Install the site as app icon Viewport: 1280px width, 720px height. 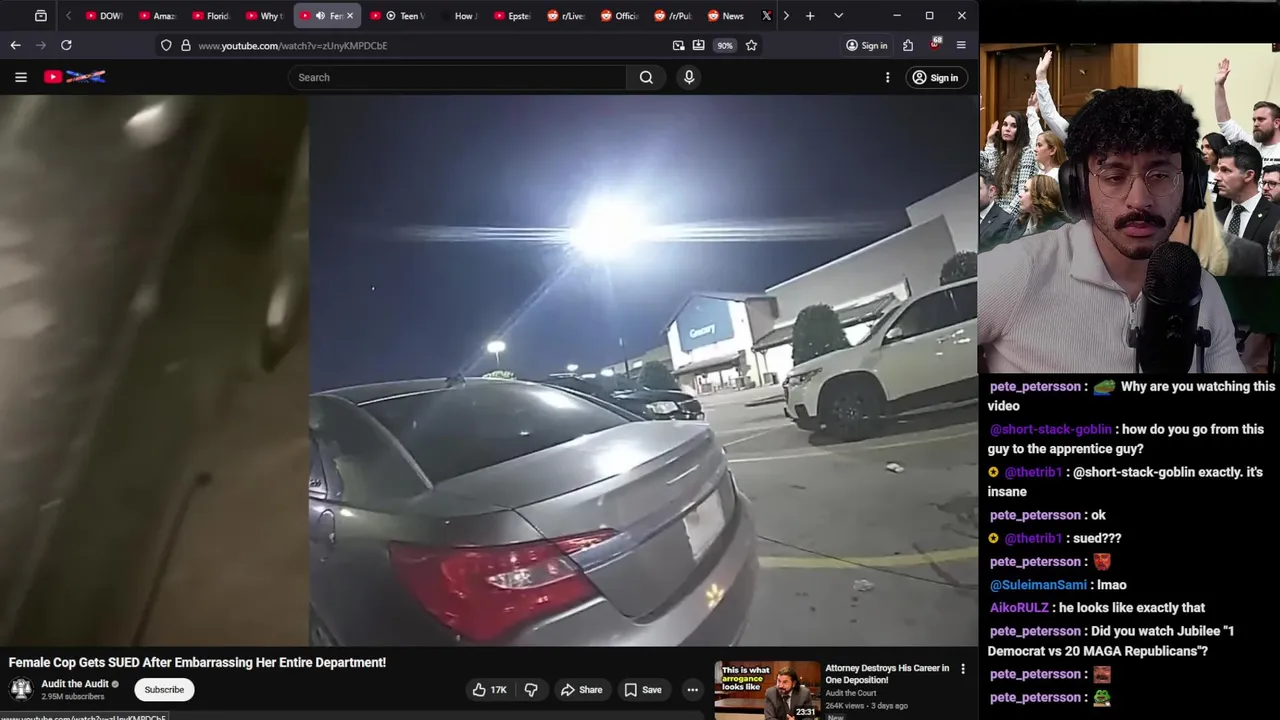698,45
